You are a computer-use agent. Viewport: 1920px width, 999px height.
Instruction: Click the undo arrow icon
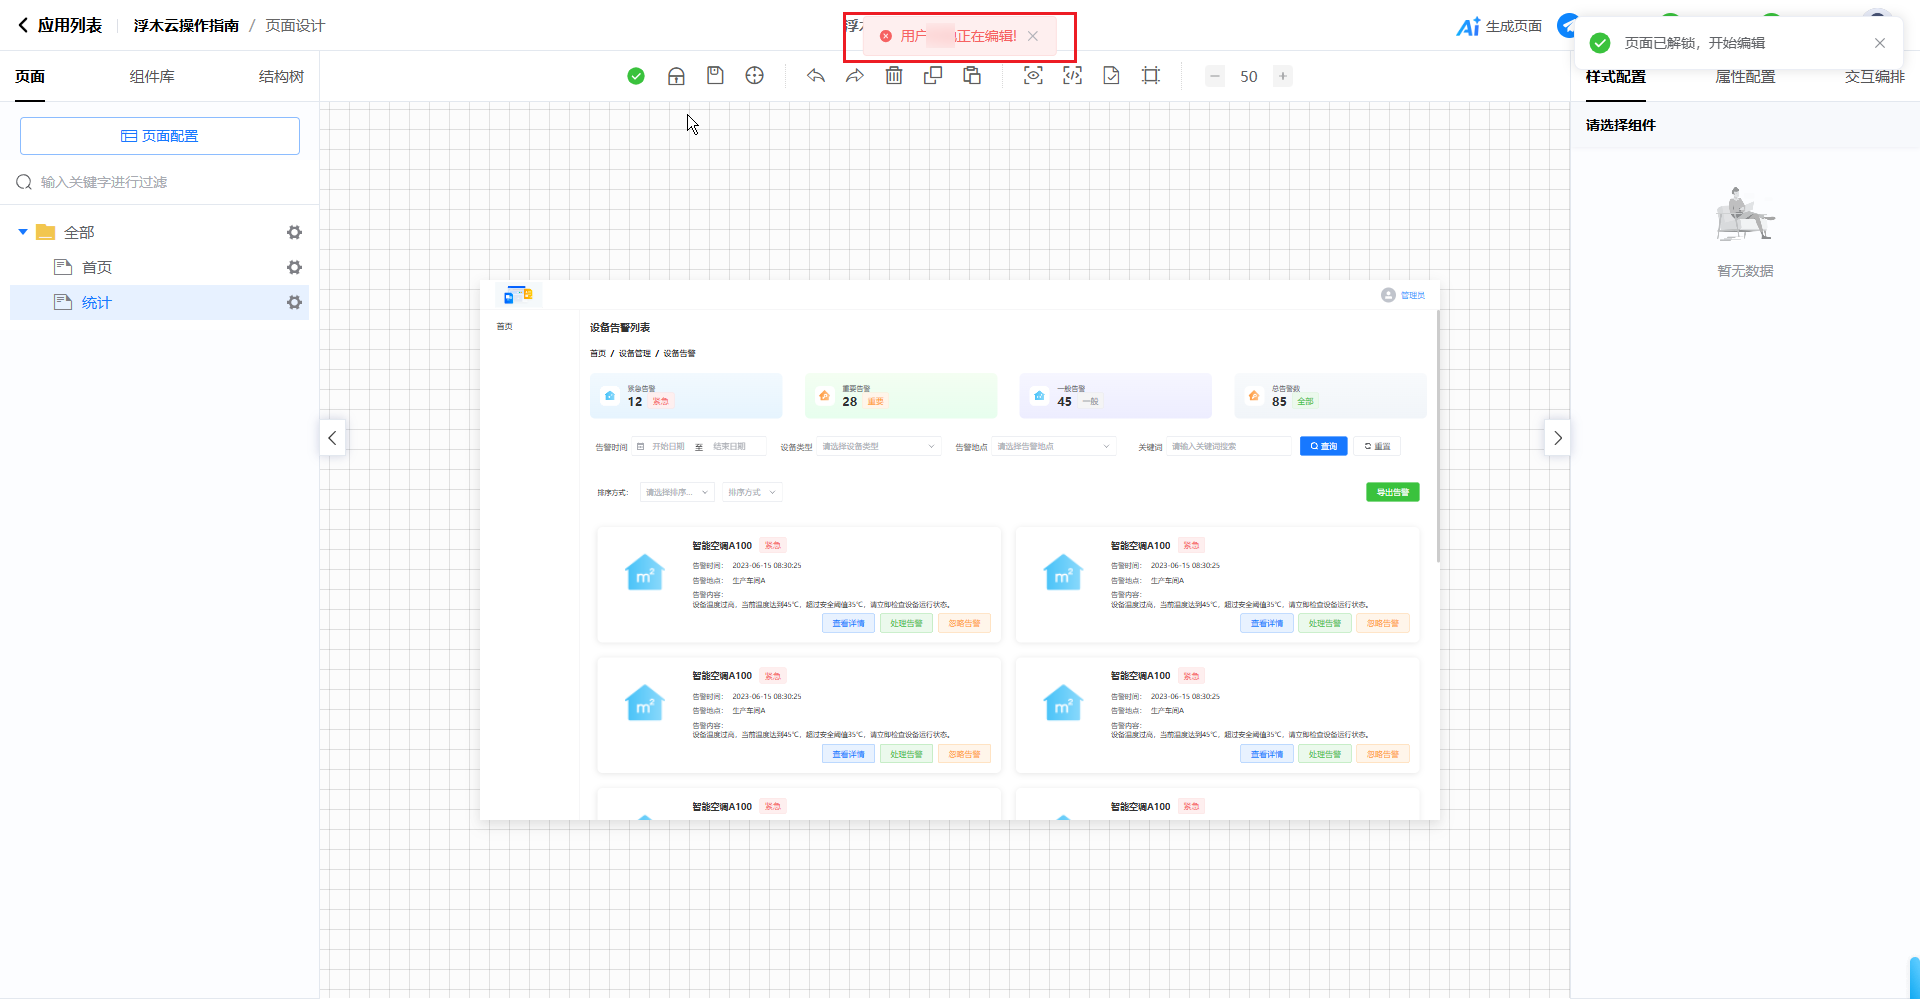pyautogui.click(x=816, y=76)
